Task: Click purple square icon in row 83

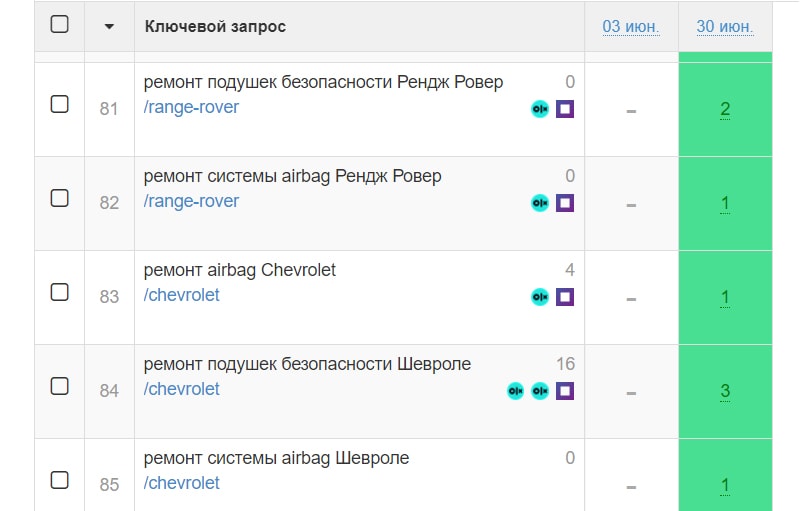Action: (x=565, y=297)
